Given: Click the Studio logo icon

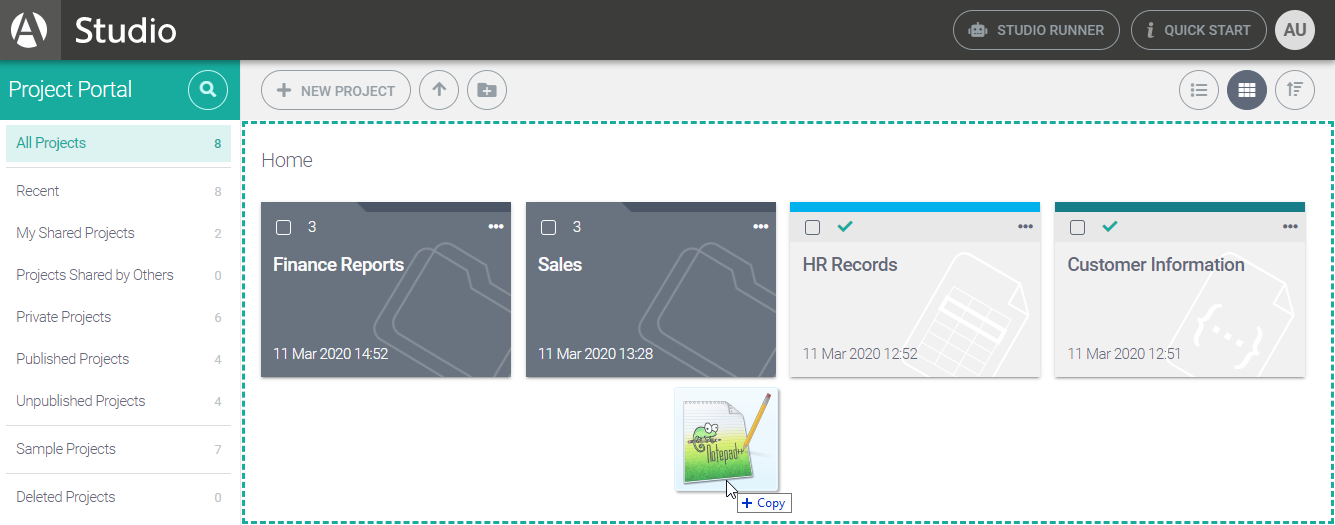Looking at the screenshot, I should coord(30,30).
